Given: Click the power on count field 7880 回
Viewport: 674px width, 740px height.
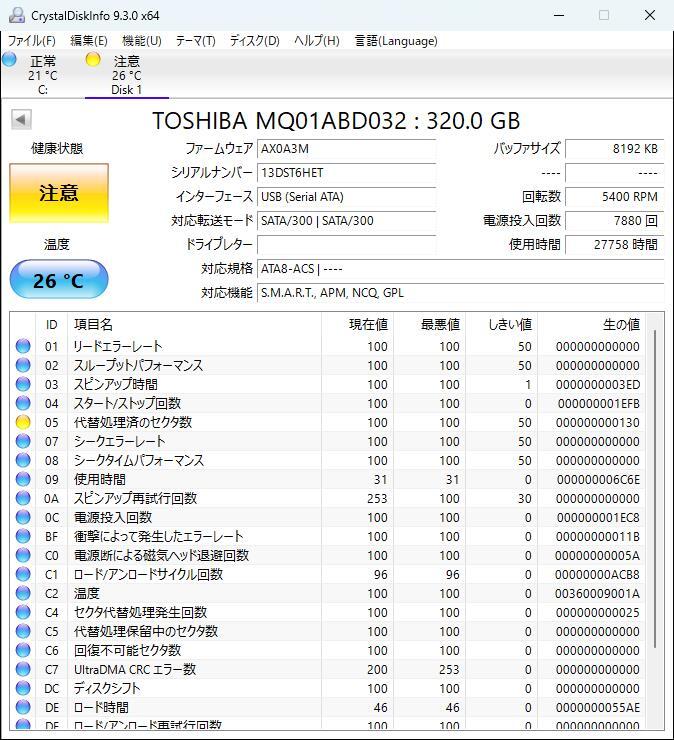Looking at the screenshot, I should pos(615,220).
